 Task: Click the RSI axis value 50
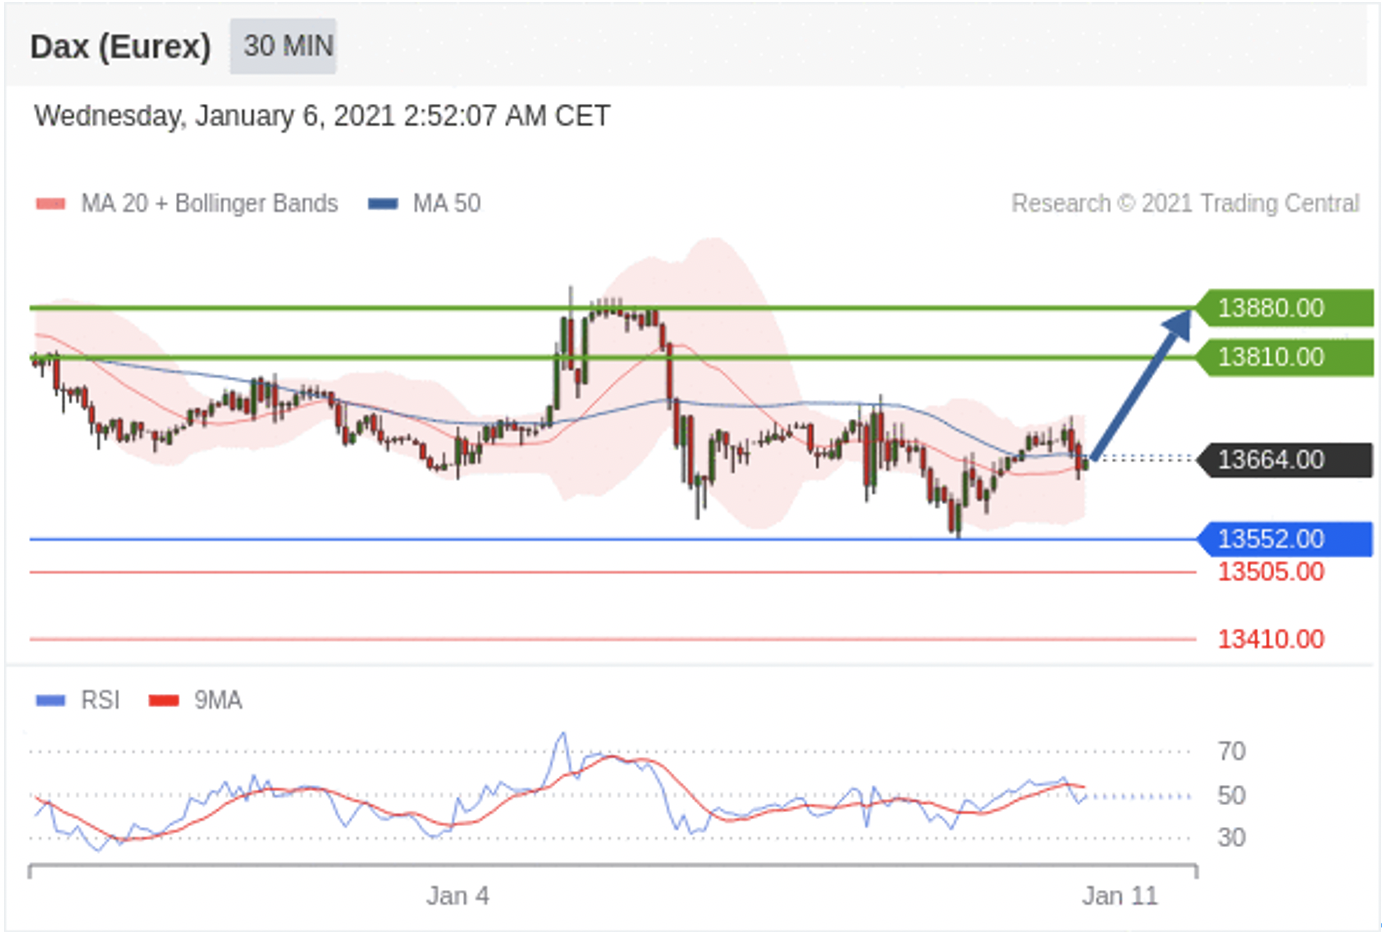pos(1231,796)
